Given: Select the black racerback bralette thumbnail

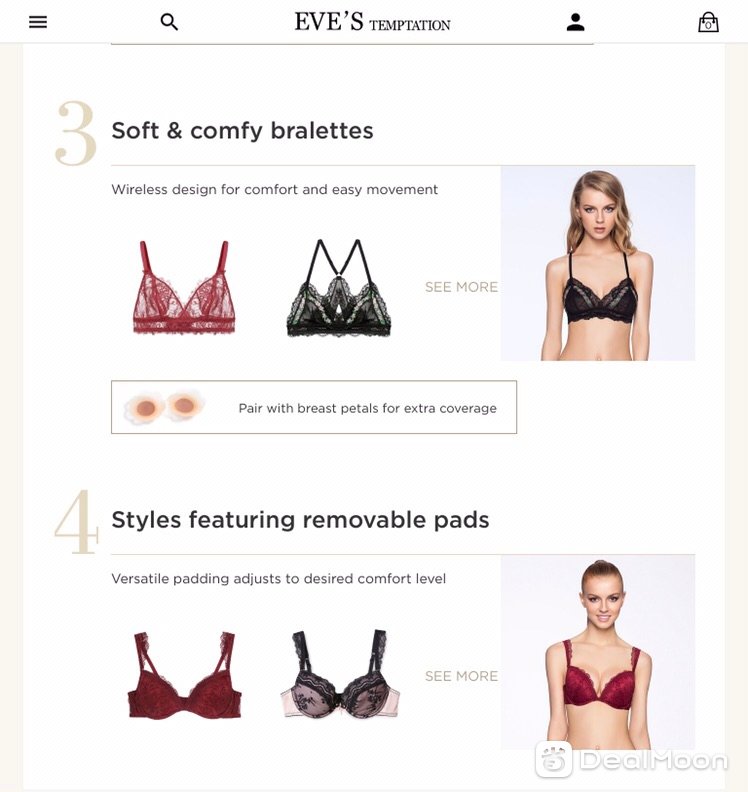Looking at the screenshot, I should coord(339,287).
